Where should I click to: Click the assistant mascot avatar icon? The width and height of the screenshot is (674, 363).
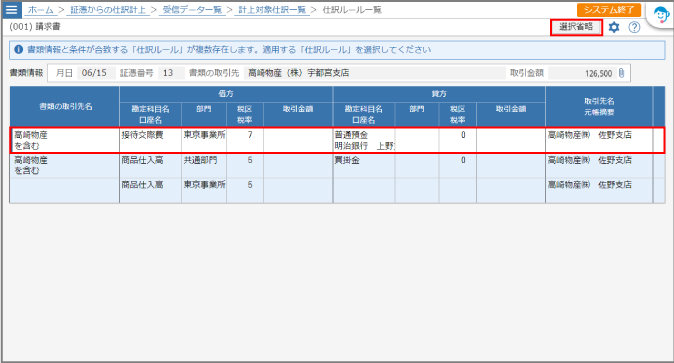point(661,15)
